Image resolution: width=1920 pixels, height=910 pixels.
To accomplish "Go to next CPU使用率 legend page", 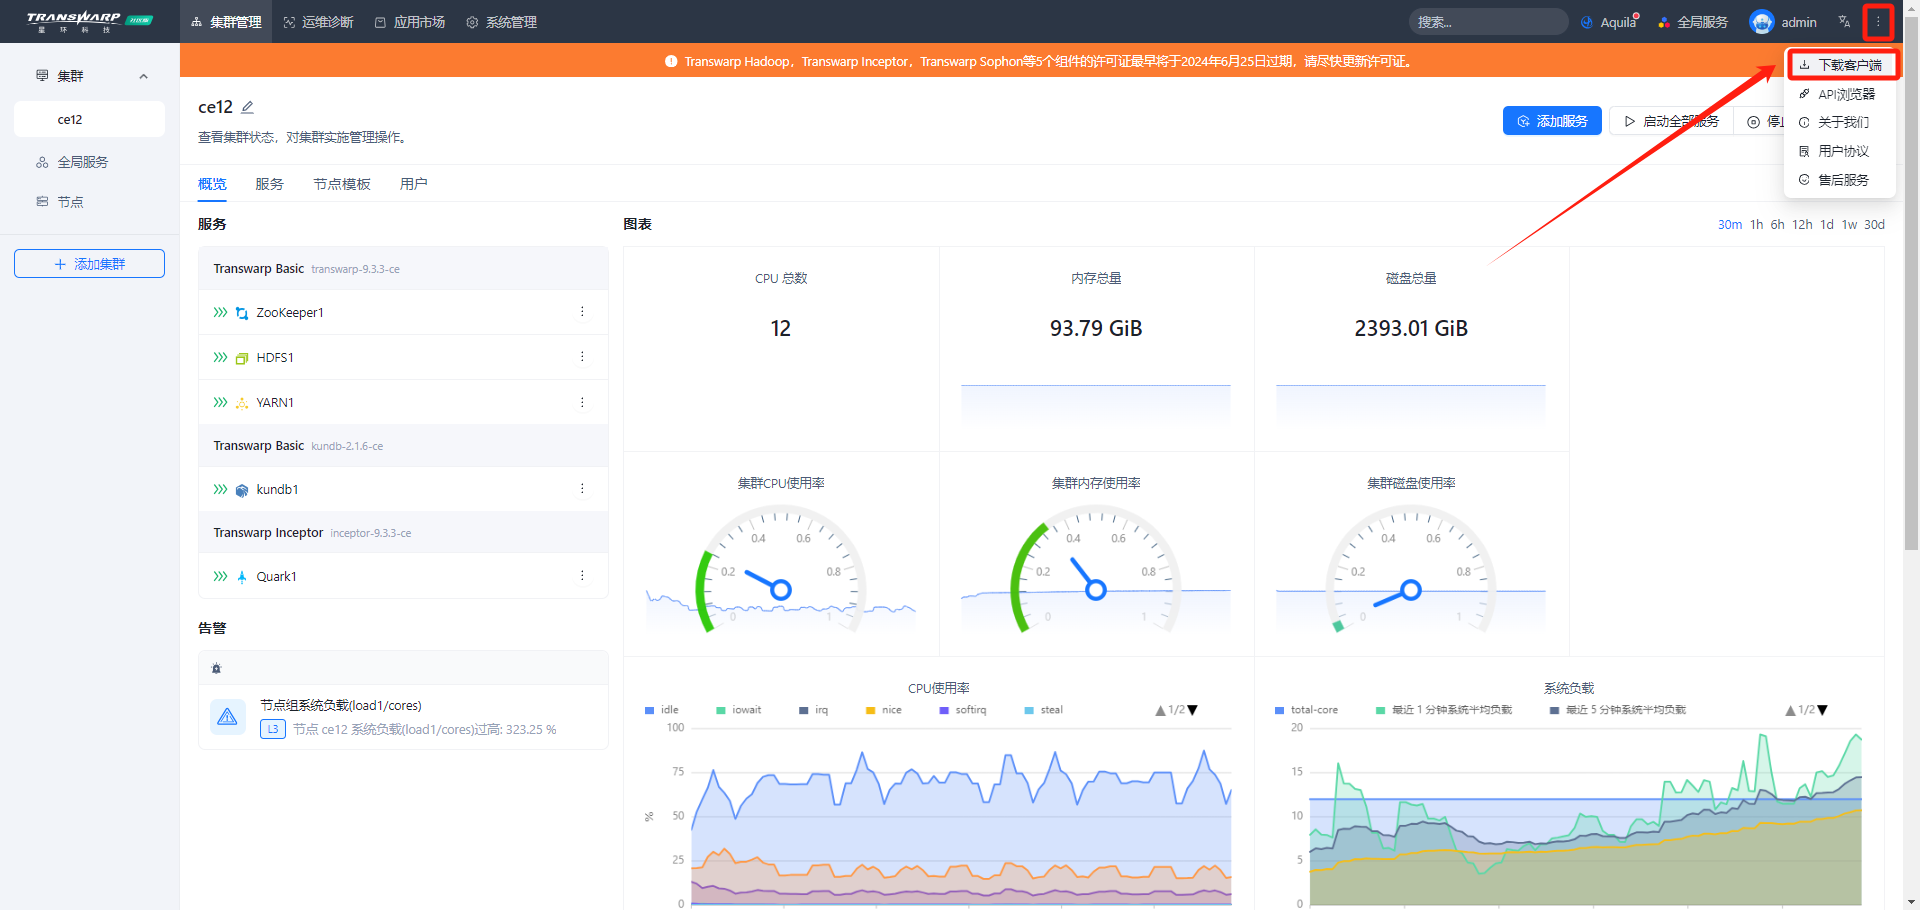I will (1192, 710).
